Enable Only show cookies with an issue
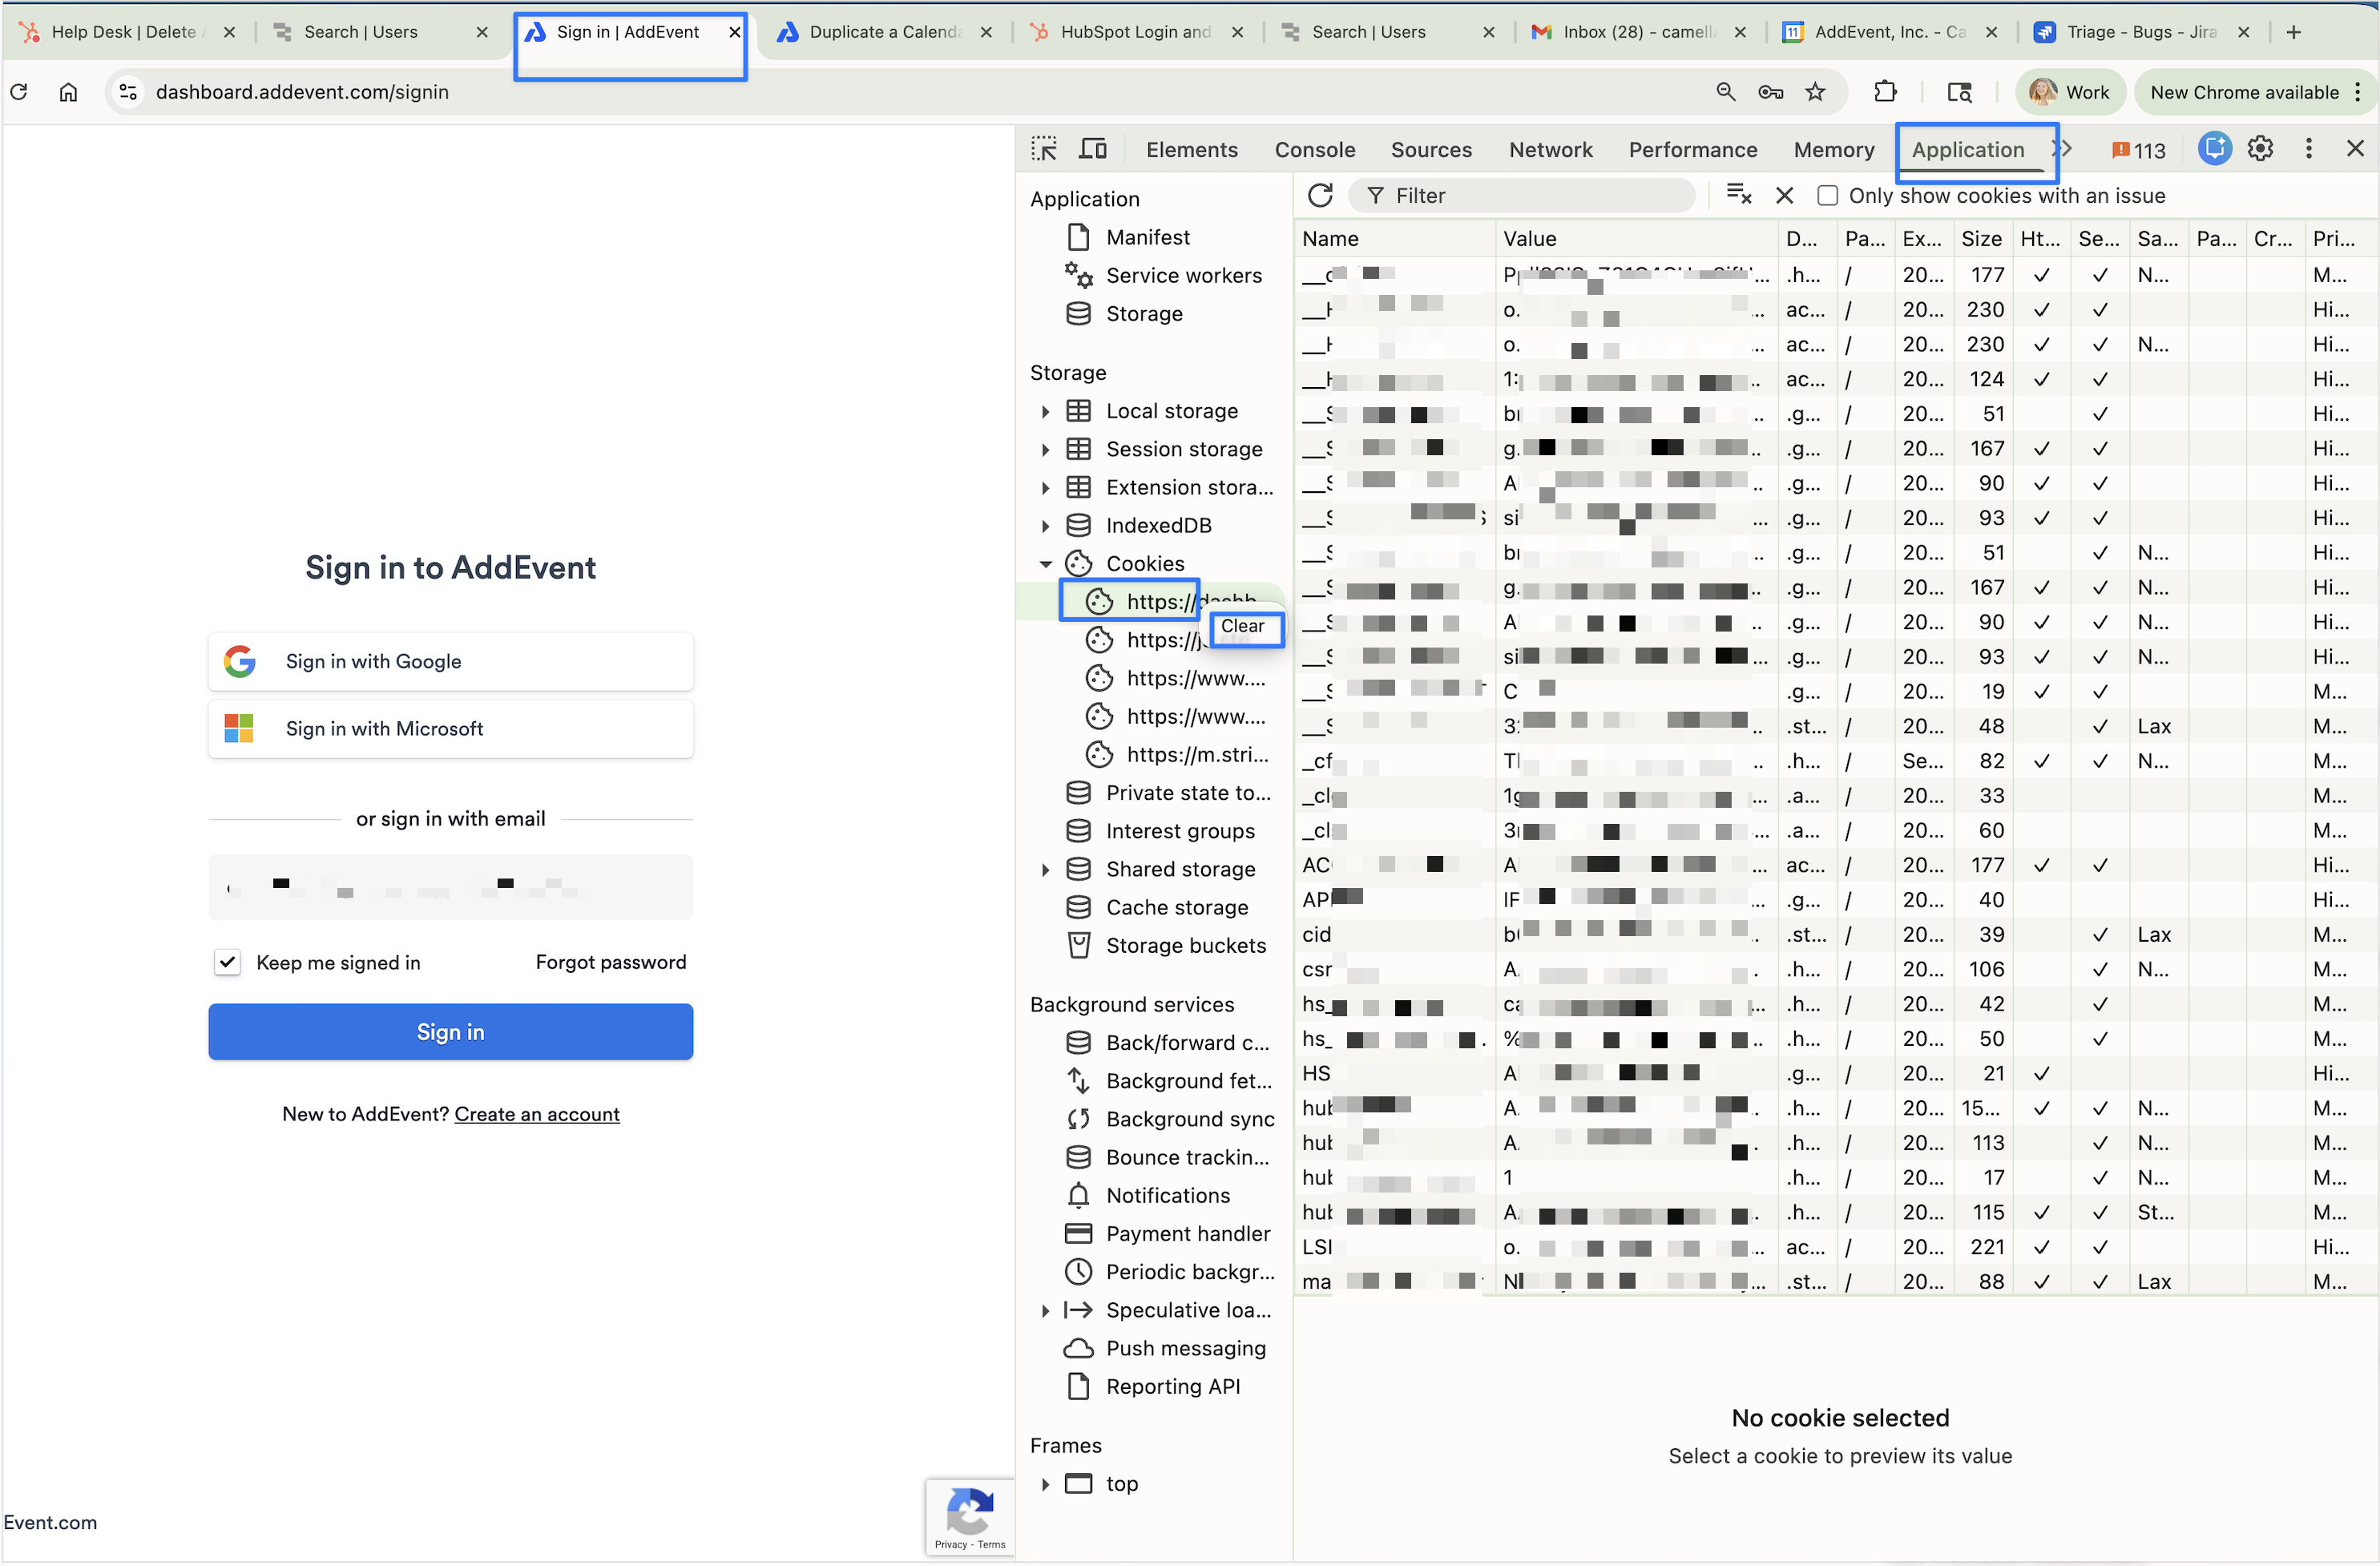Screen dimensions: 2380x1566 [1827, 196]
